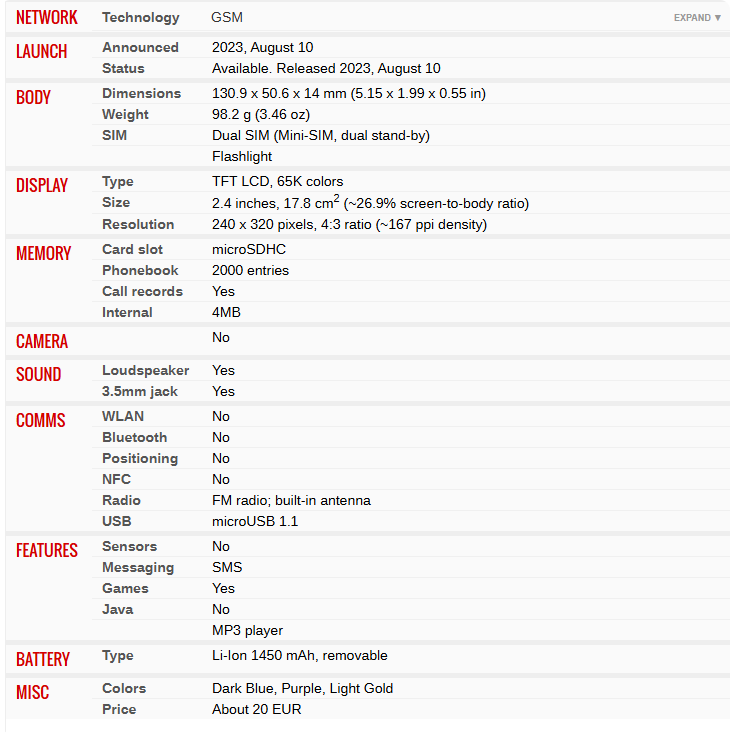730x733 pixels.
Task: Expand the Network section details
Action: pyautogui.click(x=697, y=18)
